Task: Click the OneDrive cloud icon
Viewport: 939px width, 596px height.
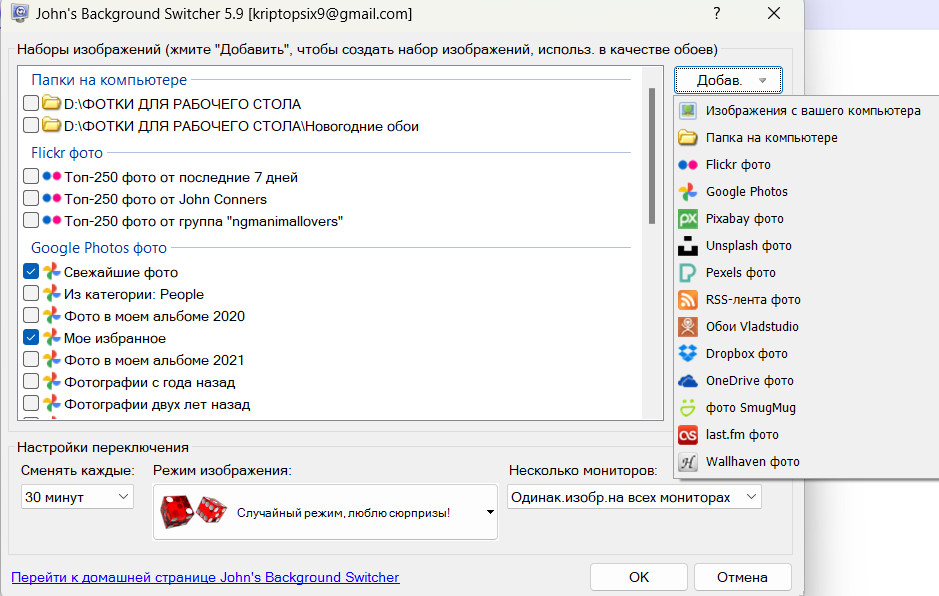Action: pyautogui.click(x=687, y=380)
